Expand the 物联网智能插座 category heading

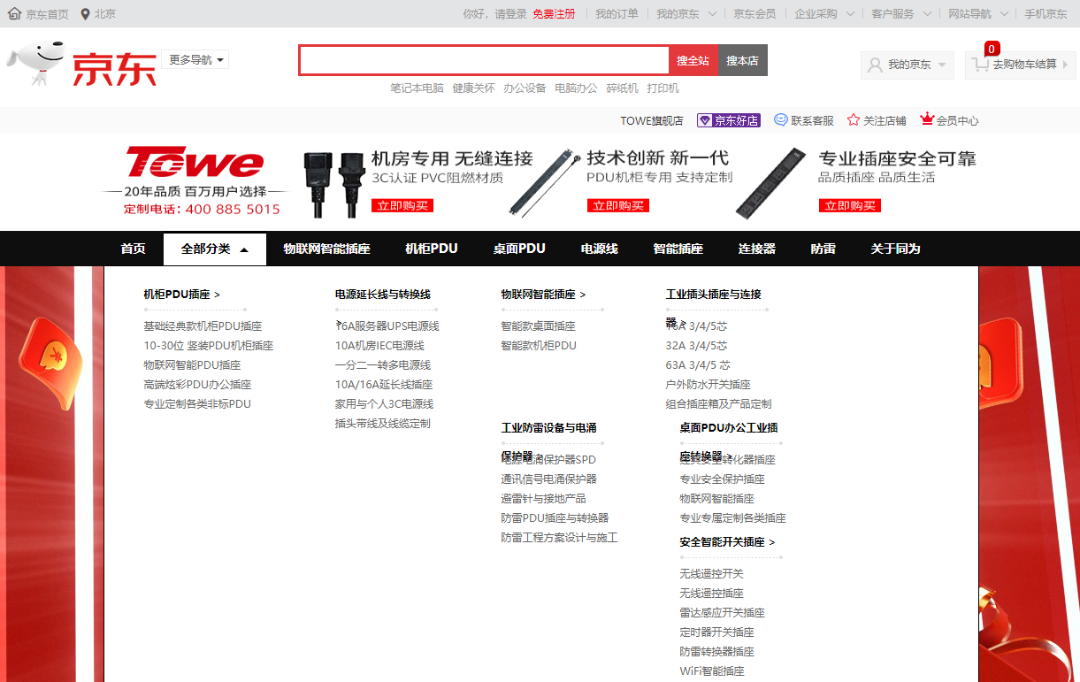click(x=543, y=294)
